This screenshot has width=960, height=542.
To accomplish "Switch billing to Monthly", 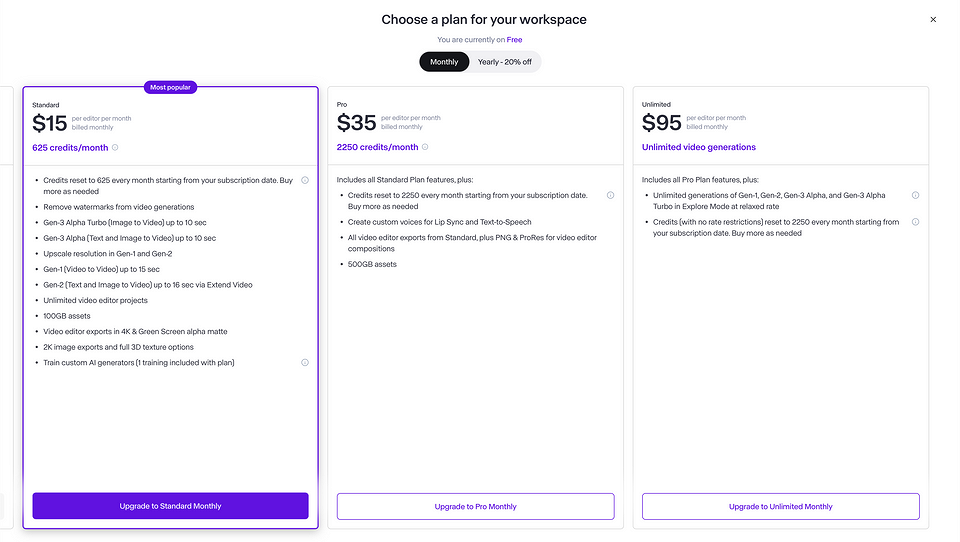I will (444, 62).
